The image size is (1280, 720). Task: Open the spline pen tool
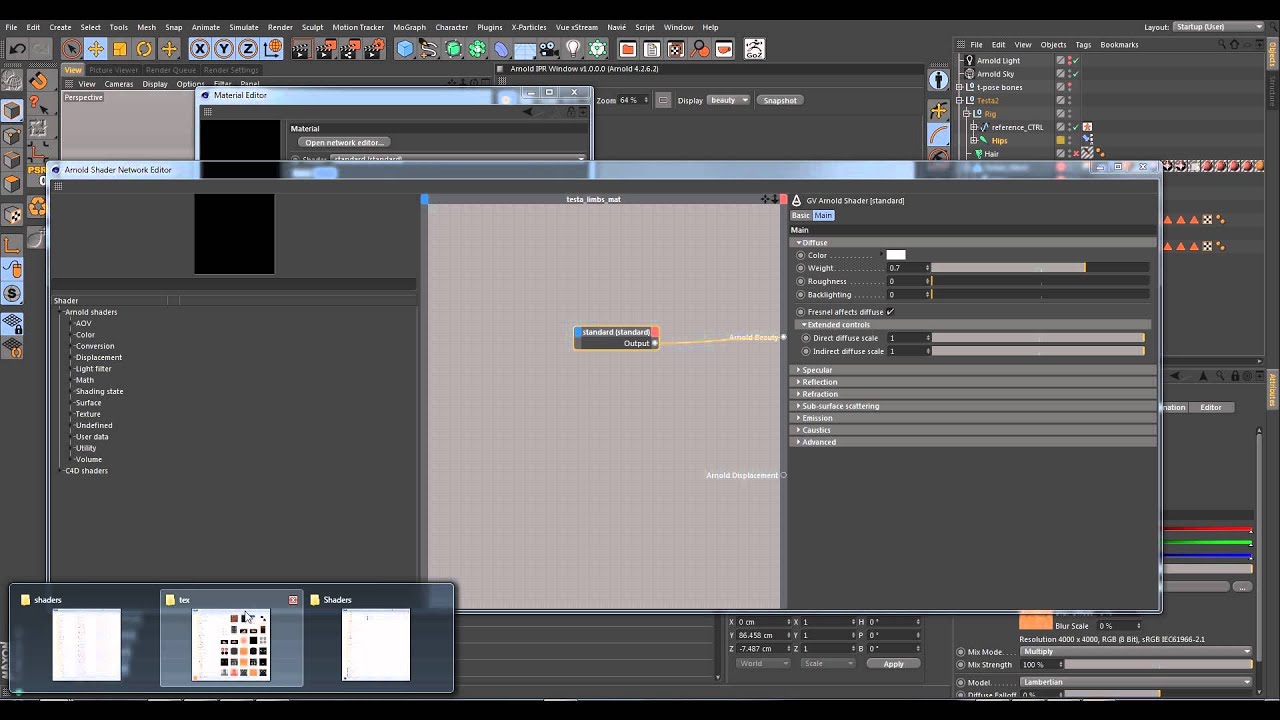pyautogui.click(x=428, y=49)
